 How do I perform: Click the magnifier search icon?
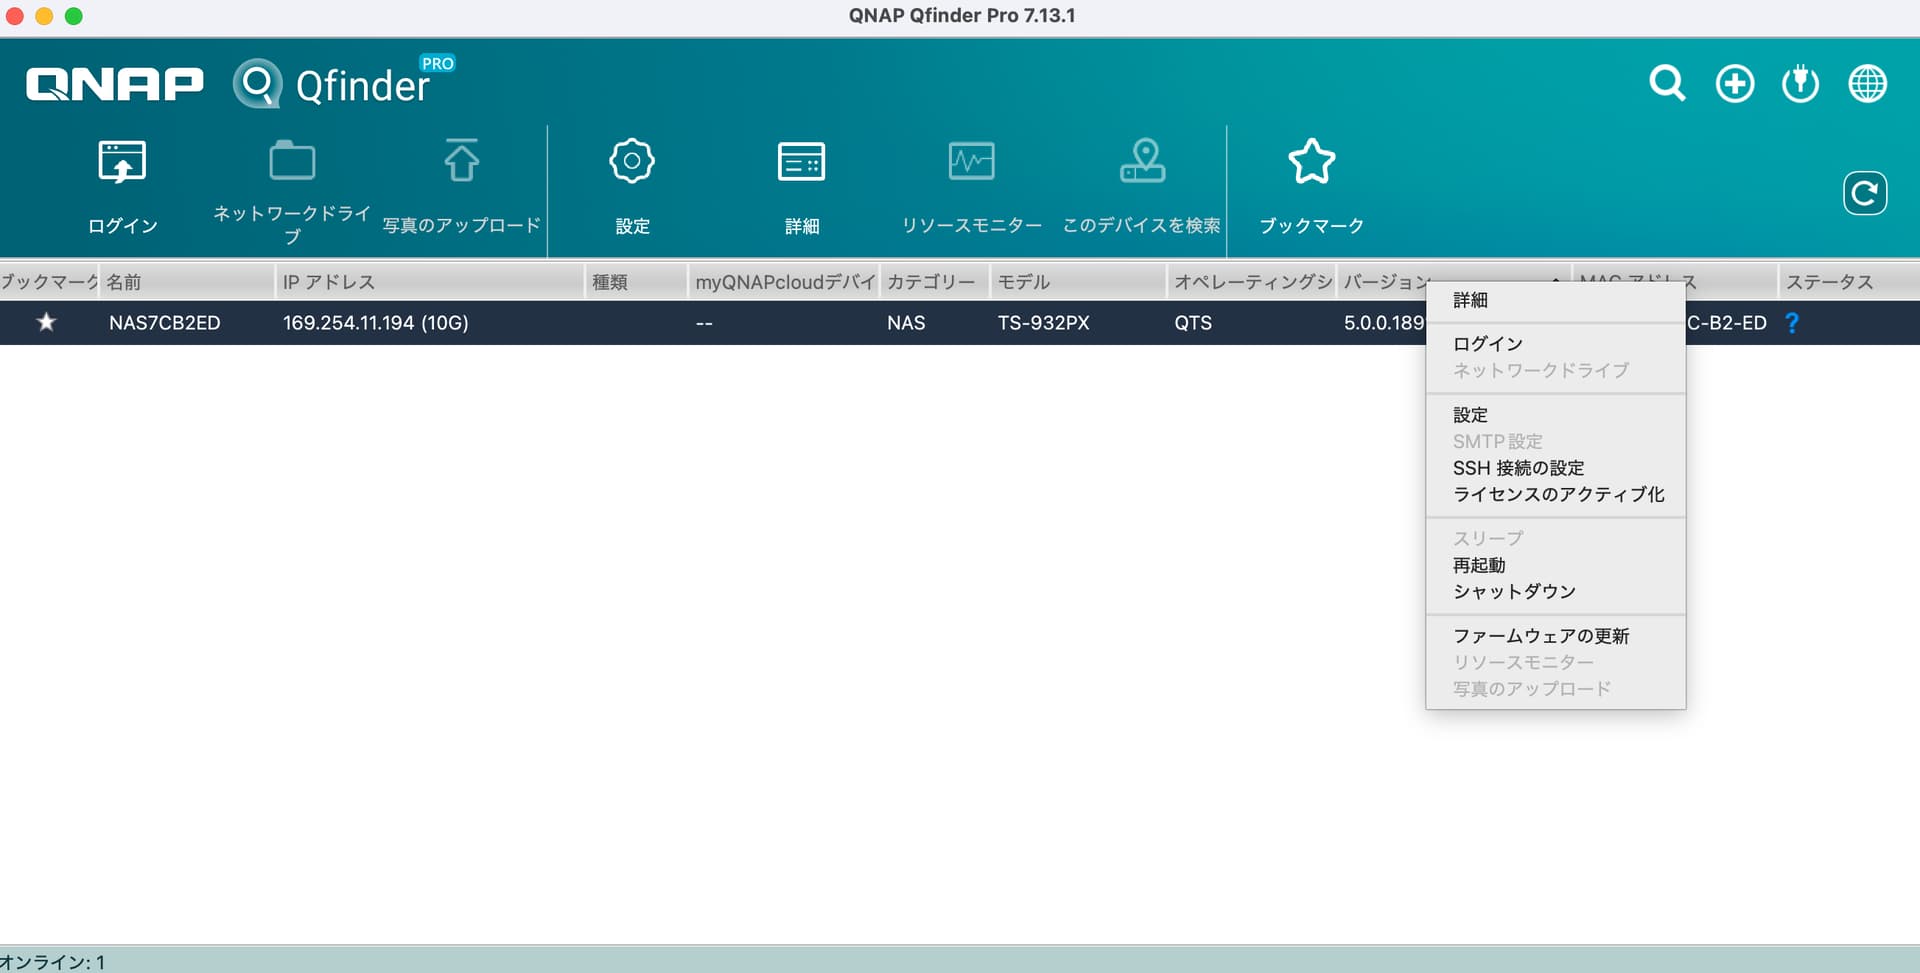click(x=1667, y=83)
